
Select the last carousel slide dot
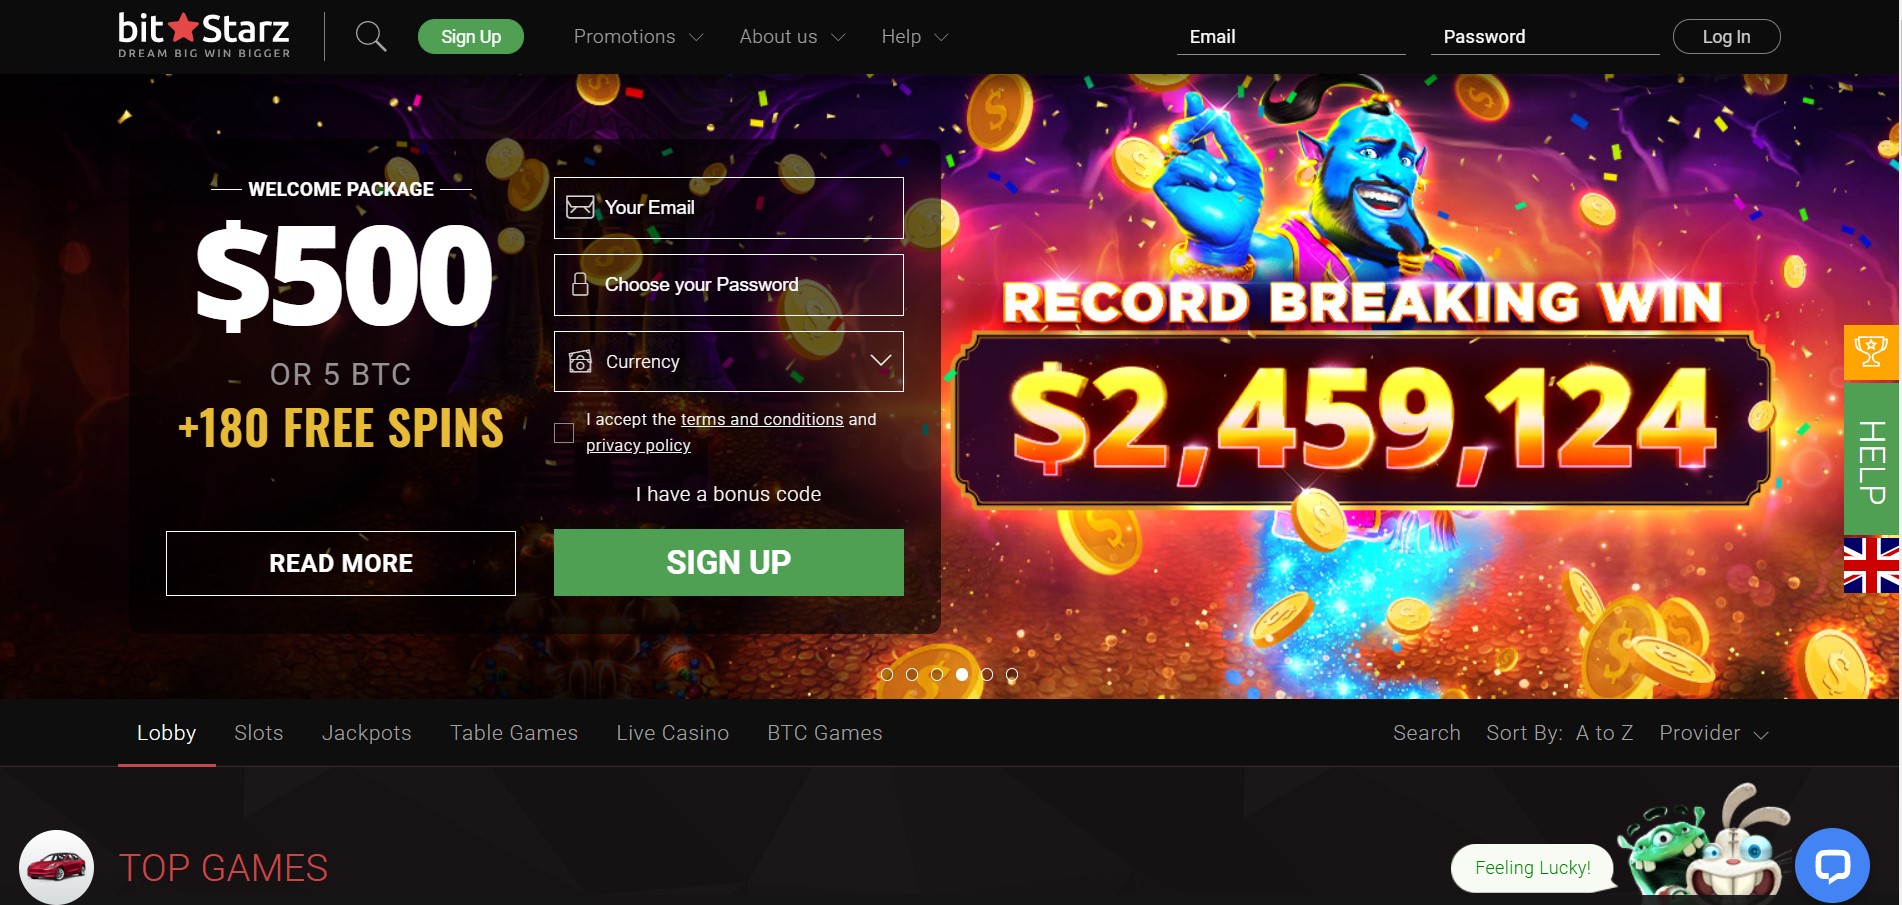point(1012,675)
